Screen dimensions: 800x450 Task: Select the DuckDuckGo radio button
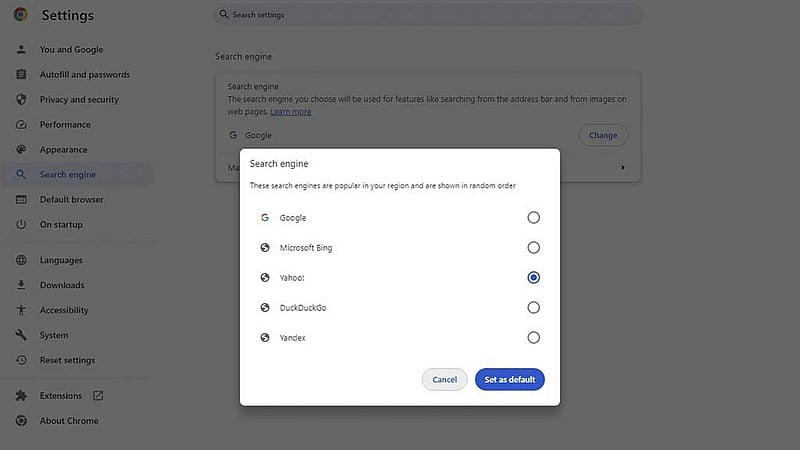point(533,308)
